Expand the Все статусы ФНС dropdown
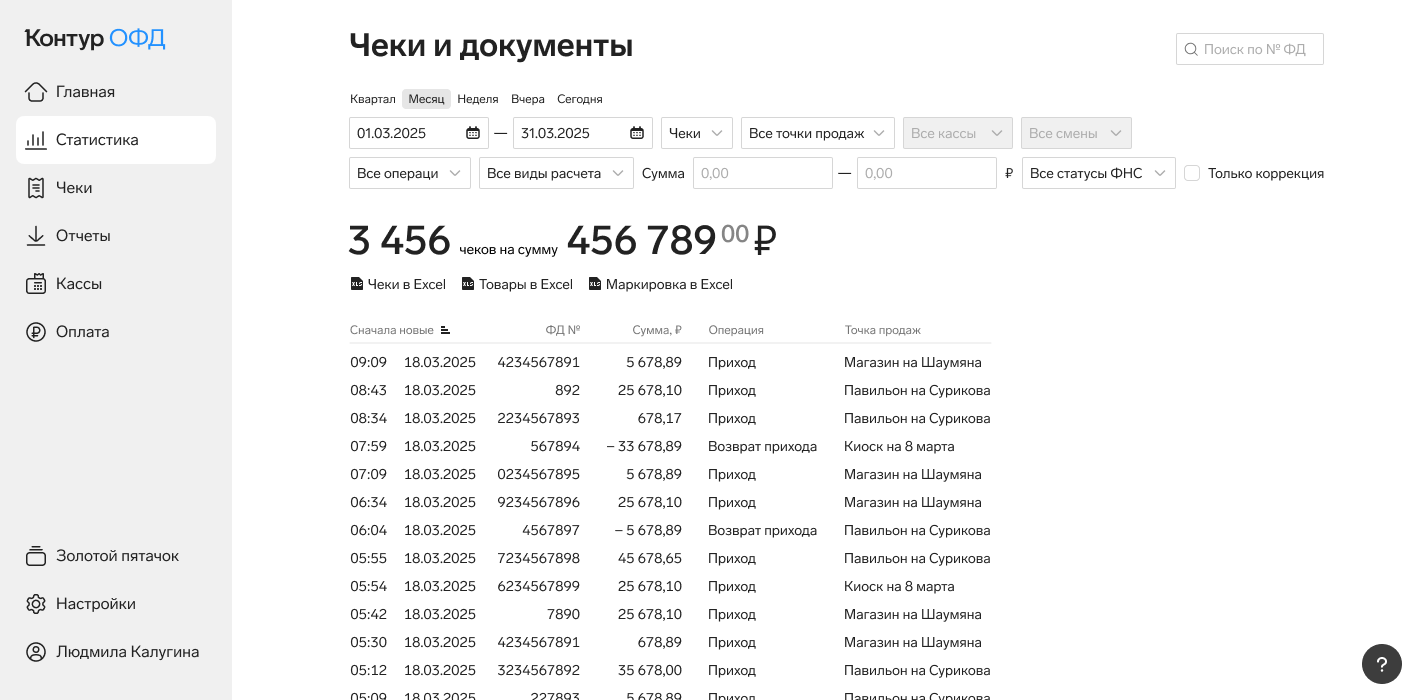The height and width of the screenshot is (700, 1418). (1099, 173)
